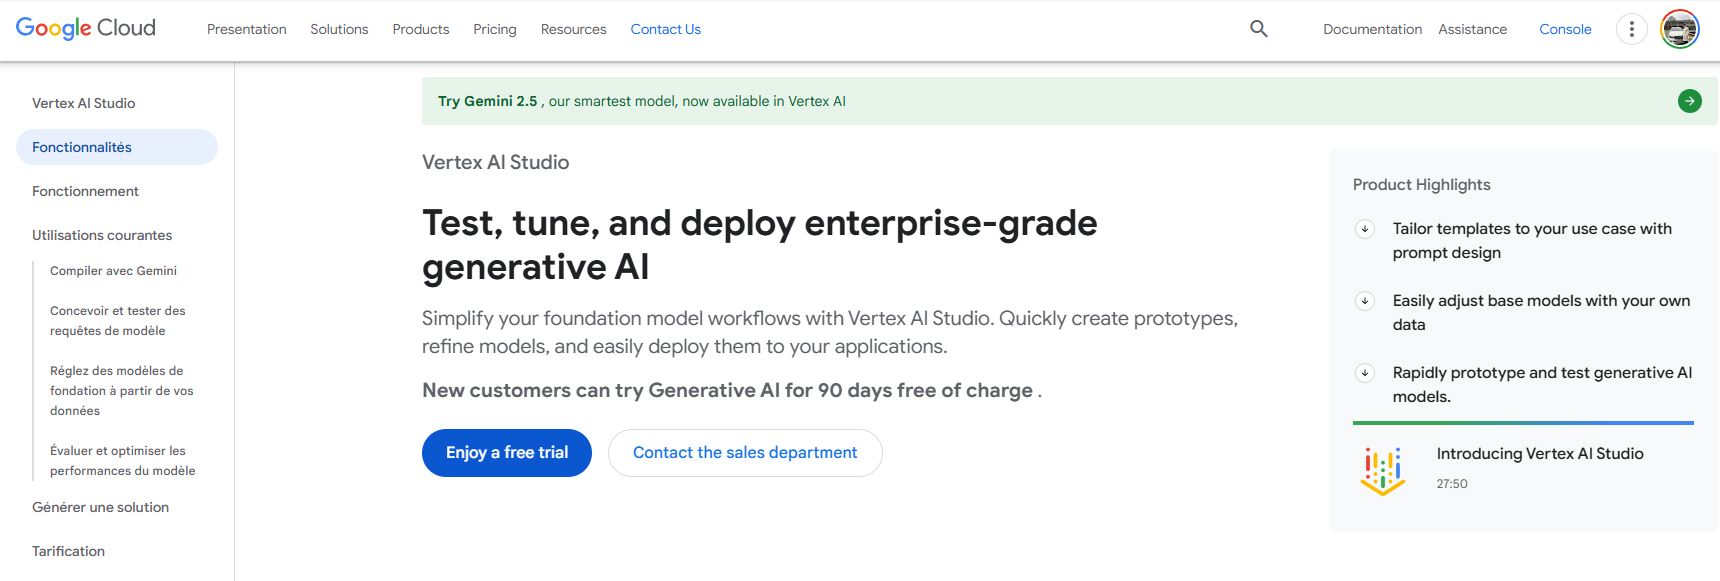The width and height of the screenshot is (1720, 581).
Task: Click Rapidly prototype and test text
Action: (x=1542, y=385)
